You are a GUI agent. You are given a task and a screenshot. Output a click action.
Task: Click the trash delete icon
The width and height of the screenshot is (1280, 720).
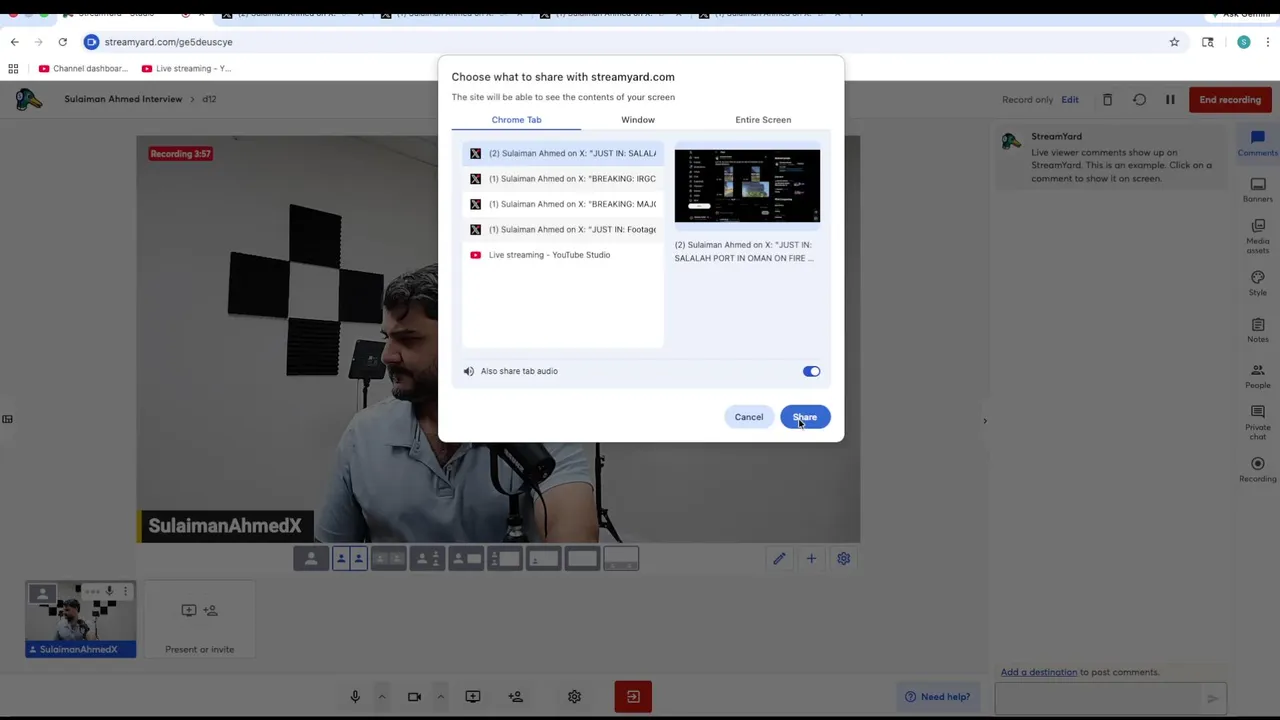click(x=1107, y=100)
